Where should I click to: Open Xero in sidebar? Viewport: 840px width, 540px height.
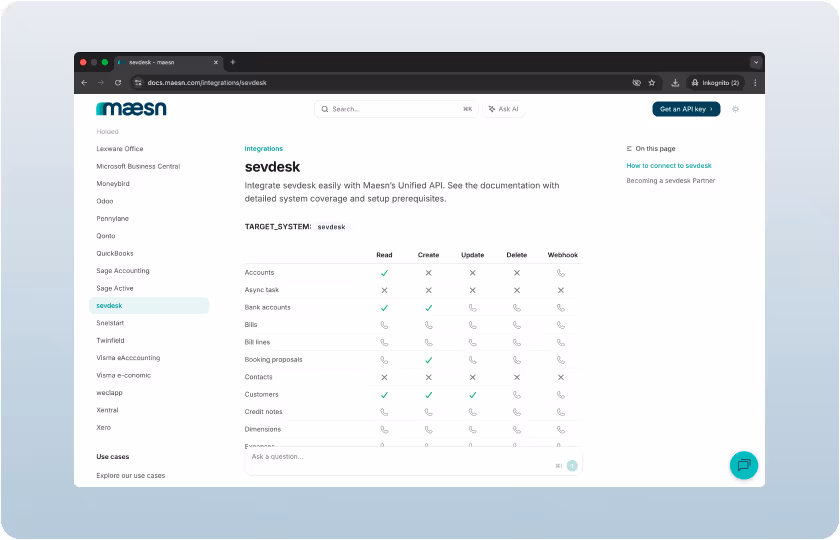click(x=103, y=427)
